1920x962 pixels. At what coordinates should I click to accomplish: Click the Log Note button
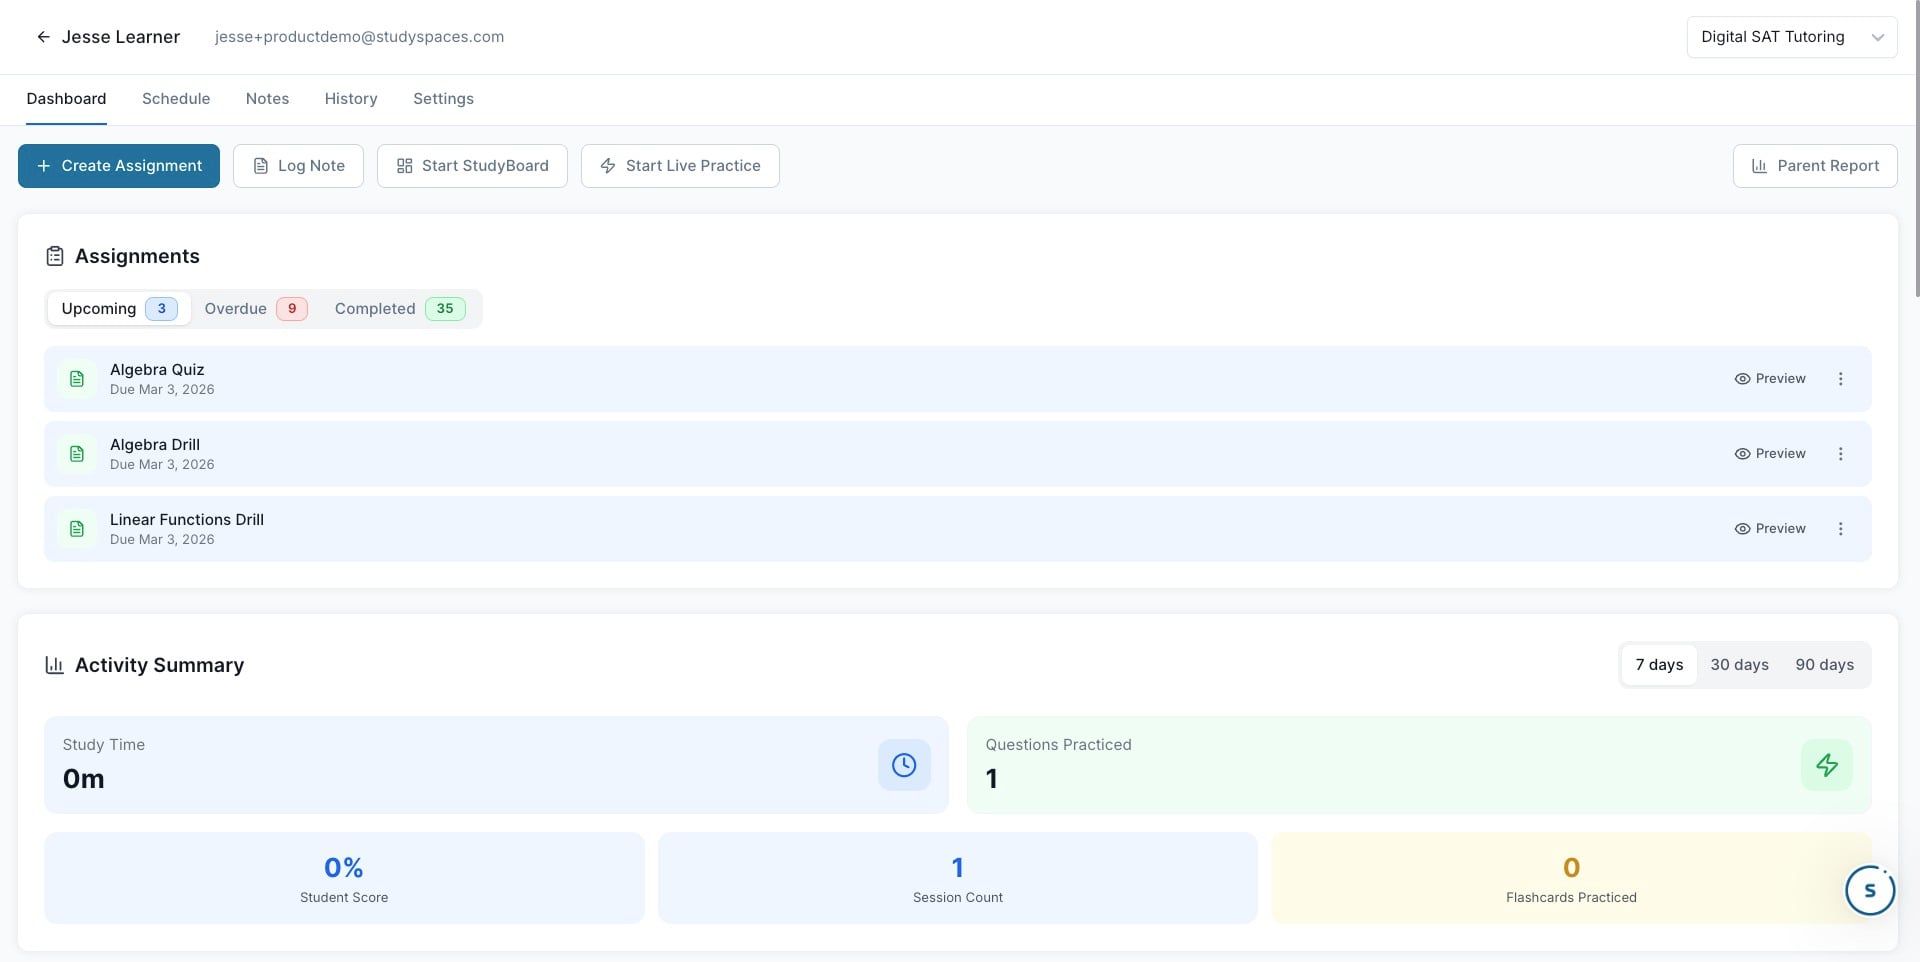tap(298, 166)
